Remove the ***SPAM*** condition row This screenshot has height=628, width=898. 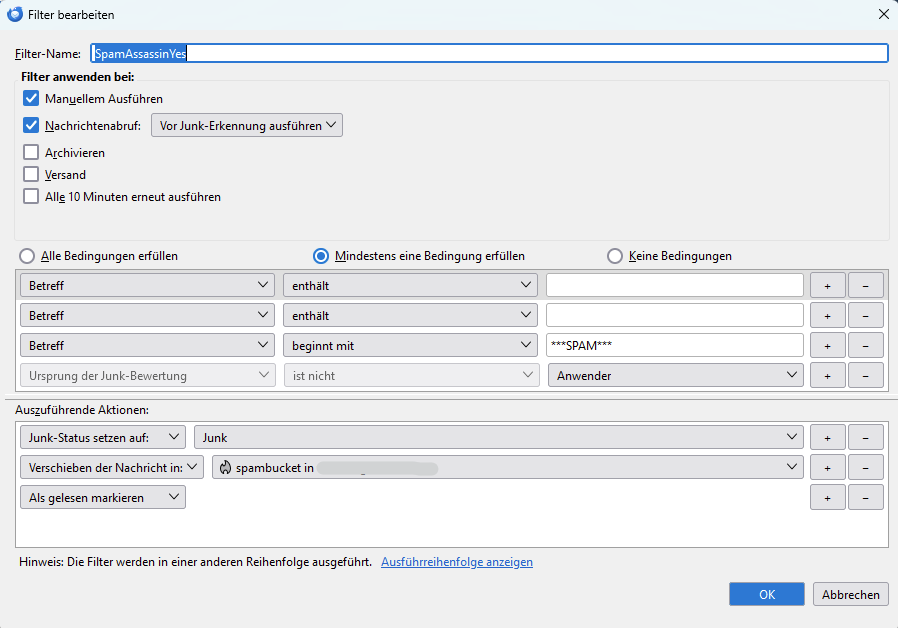[865, 345]
